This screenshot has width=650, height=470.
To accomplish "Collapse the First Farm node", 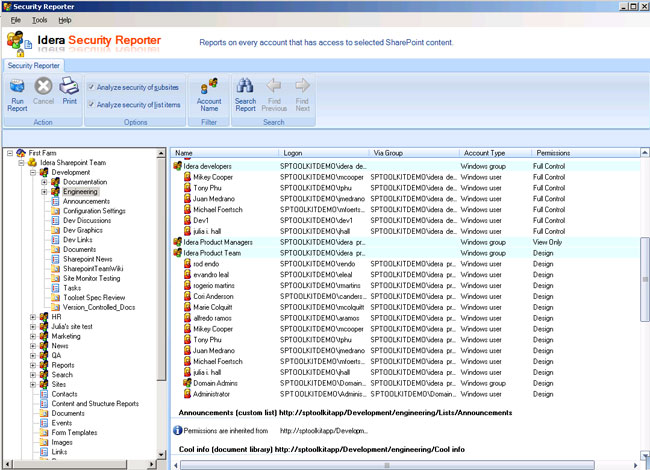I will click(10, 153).
